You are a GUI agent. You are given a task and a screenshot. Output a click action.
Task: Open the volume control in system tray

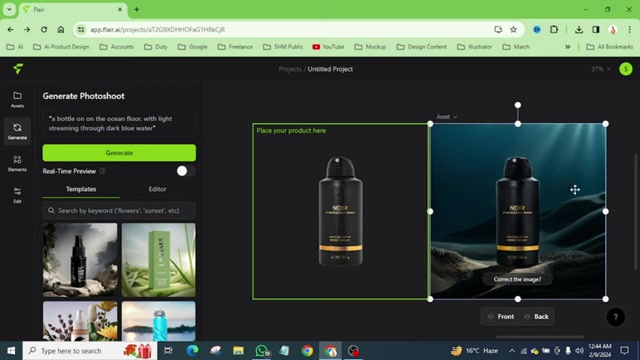tap(579, 351)
